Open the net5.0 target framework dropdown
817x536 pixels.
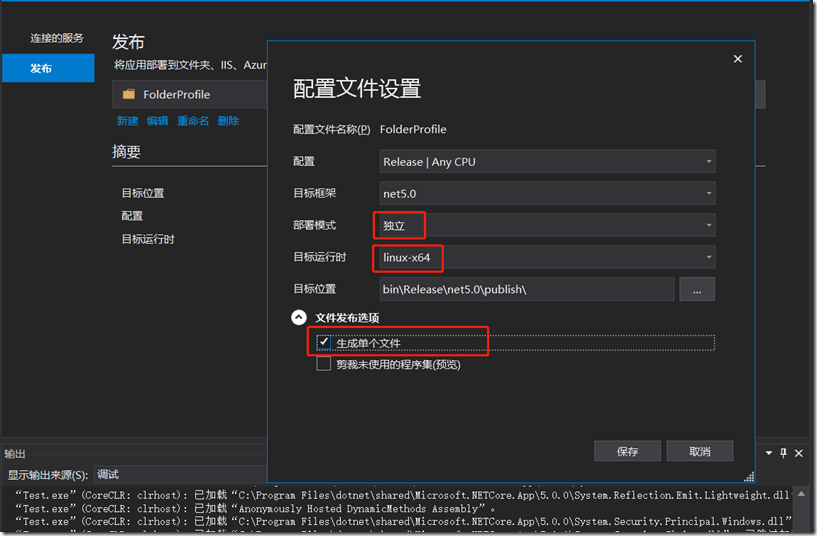click(547, 193)
